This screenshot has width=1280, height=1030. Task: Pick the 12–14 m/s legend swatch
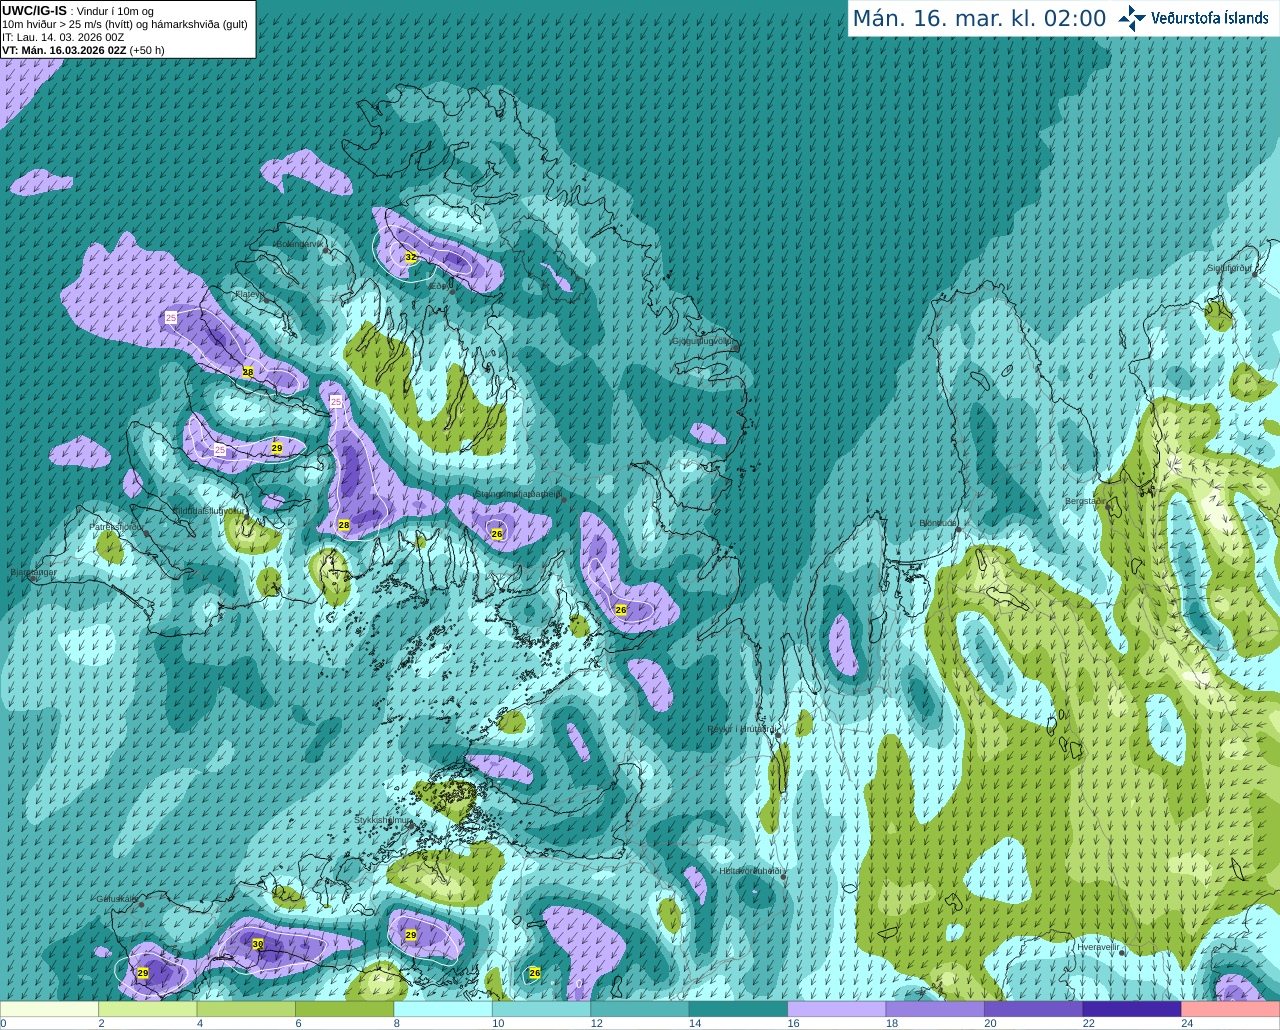640,1009
